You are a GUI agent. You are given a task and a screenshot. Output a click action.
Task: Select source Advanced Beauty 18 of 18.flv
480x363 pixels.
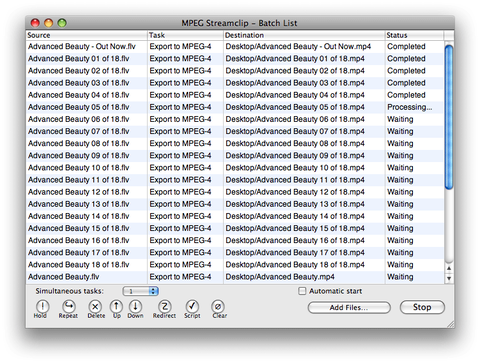pyautogui.click(x=79, y=265)
